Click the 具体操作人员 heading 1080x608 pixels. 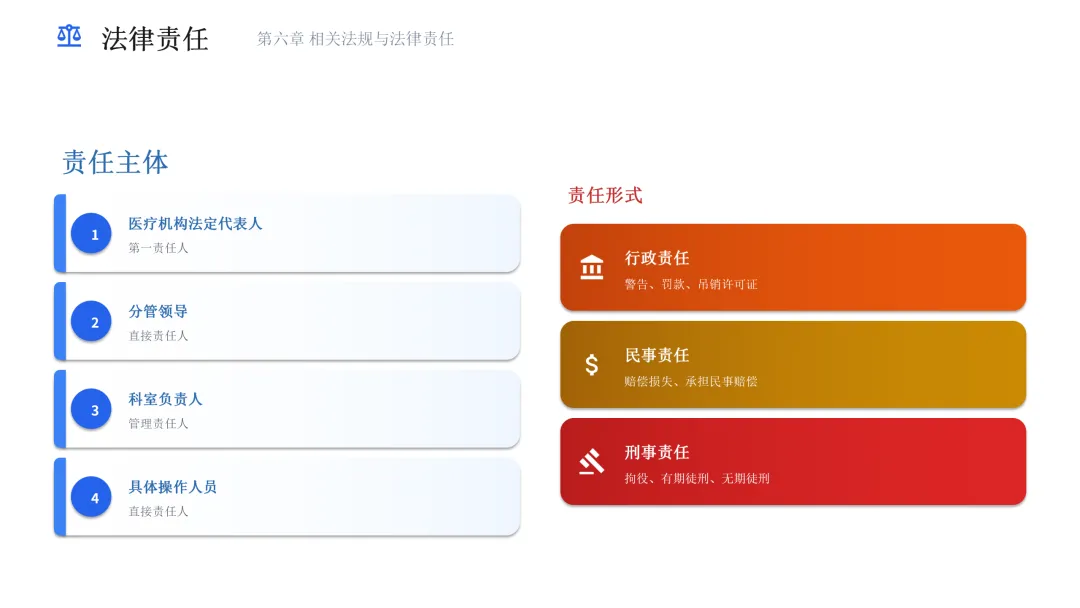coord(172,488)
